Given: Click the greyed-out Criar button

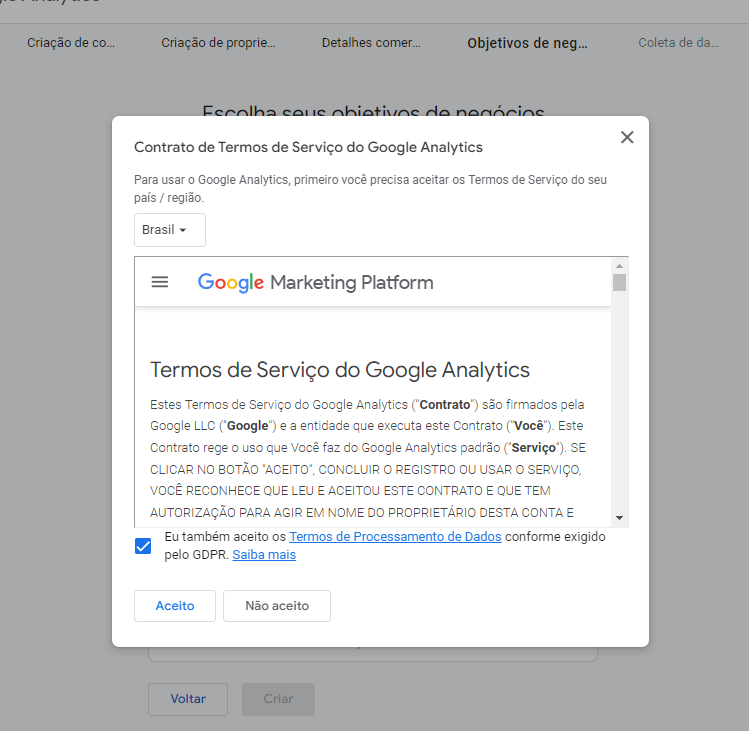Looking at the screenshot, I should click(278, 699).
